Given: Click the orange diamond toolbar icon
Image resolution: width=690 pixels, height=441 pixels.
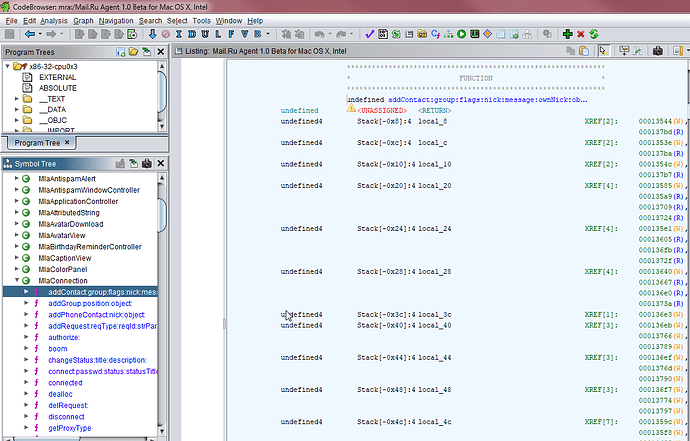Looking at the screenshot, I should [488, 34].
